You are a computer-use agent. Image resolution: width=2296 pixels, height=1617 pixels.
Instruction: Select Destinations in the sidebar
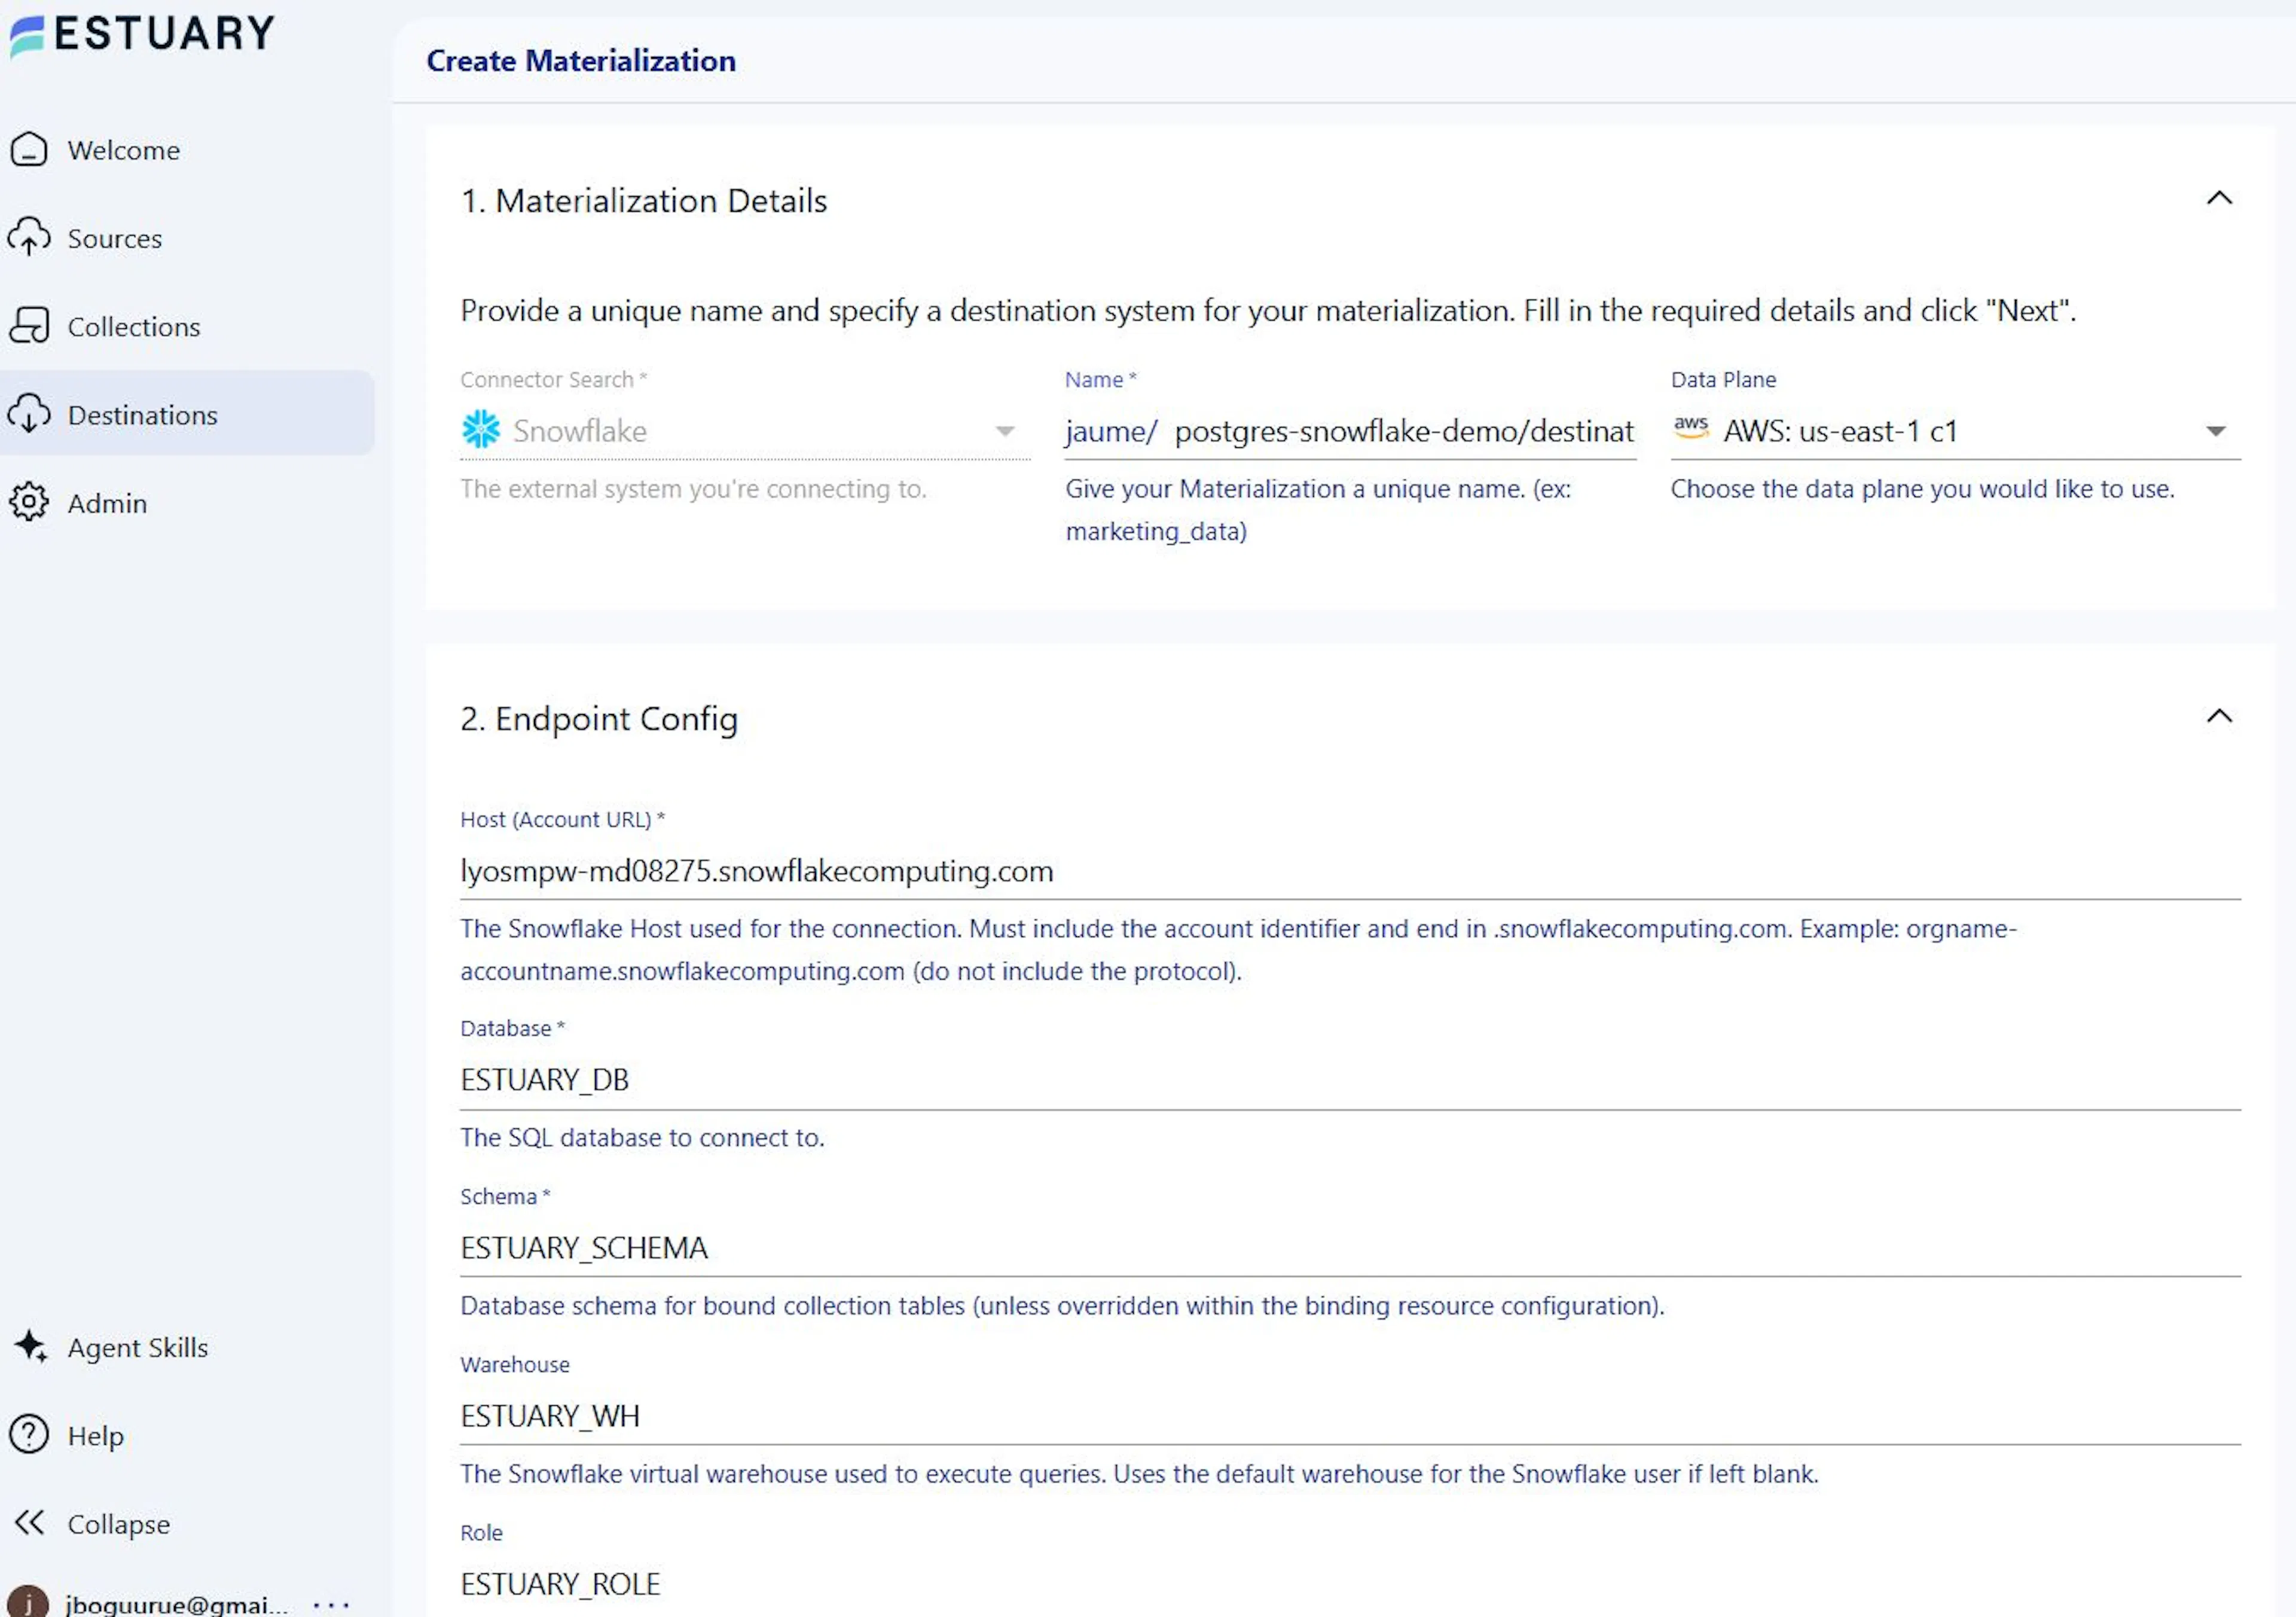tap(187, 414)
